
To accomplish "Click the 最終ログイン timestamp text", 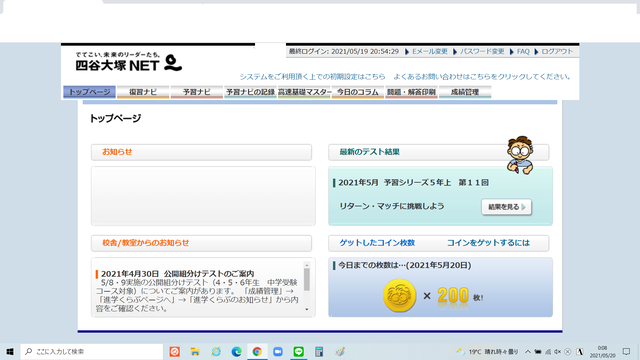I will point(344,51).
